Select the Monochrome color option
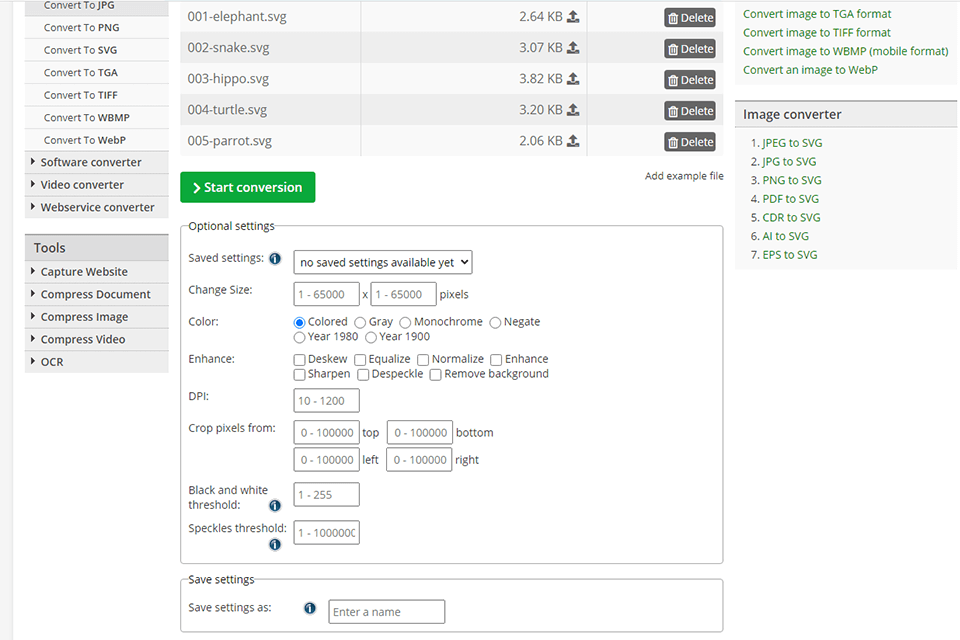960x640 pixels. 405,322
